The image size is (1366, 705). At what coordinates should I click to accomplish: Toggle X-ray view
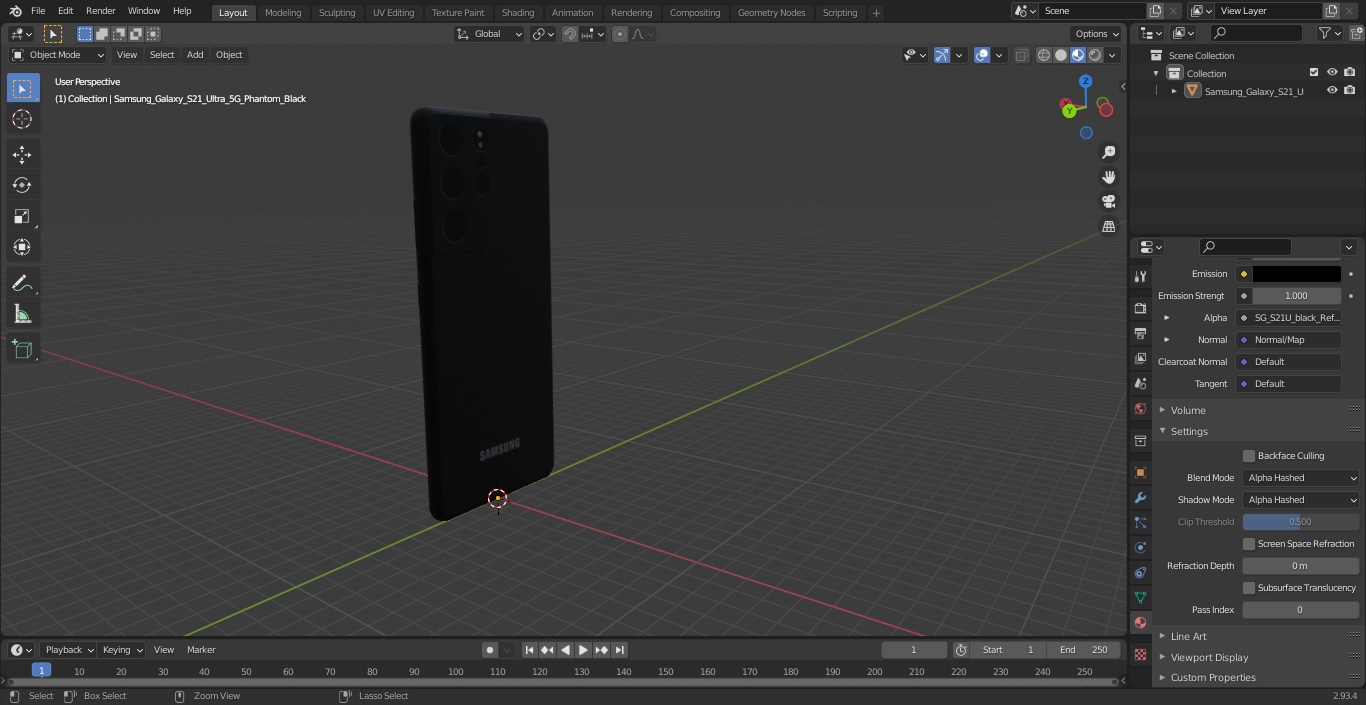click(1021, 55)
